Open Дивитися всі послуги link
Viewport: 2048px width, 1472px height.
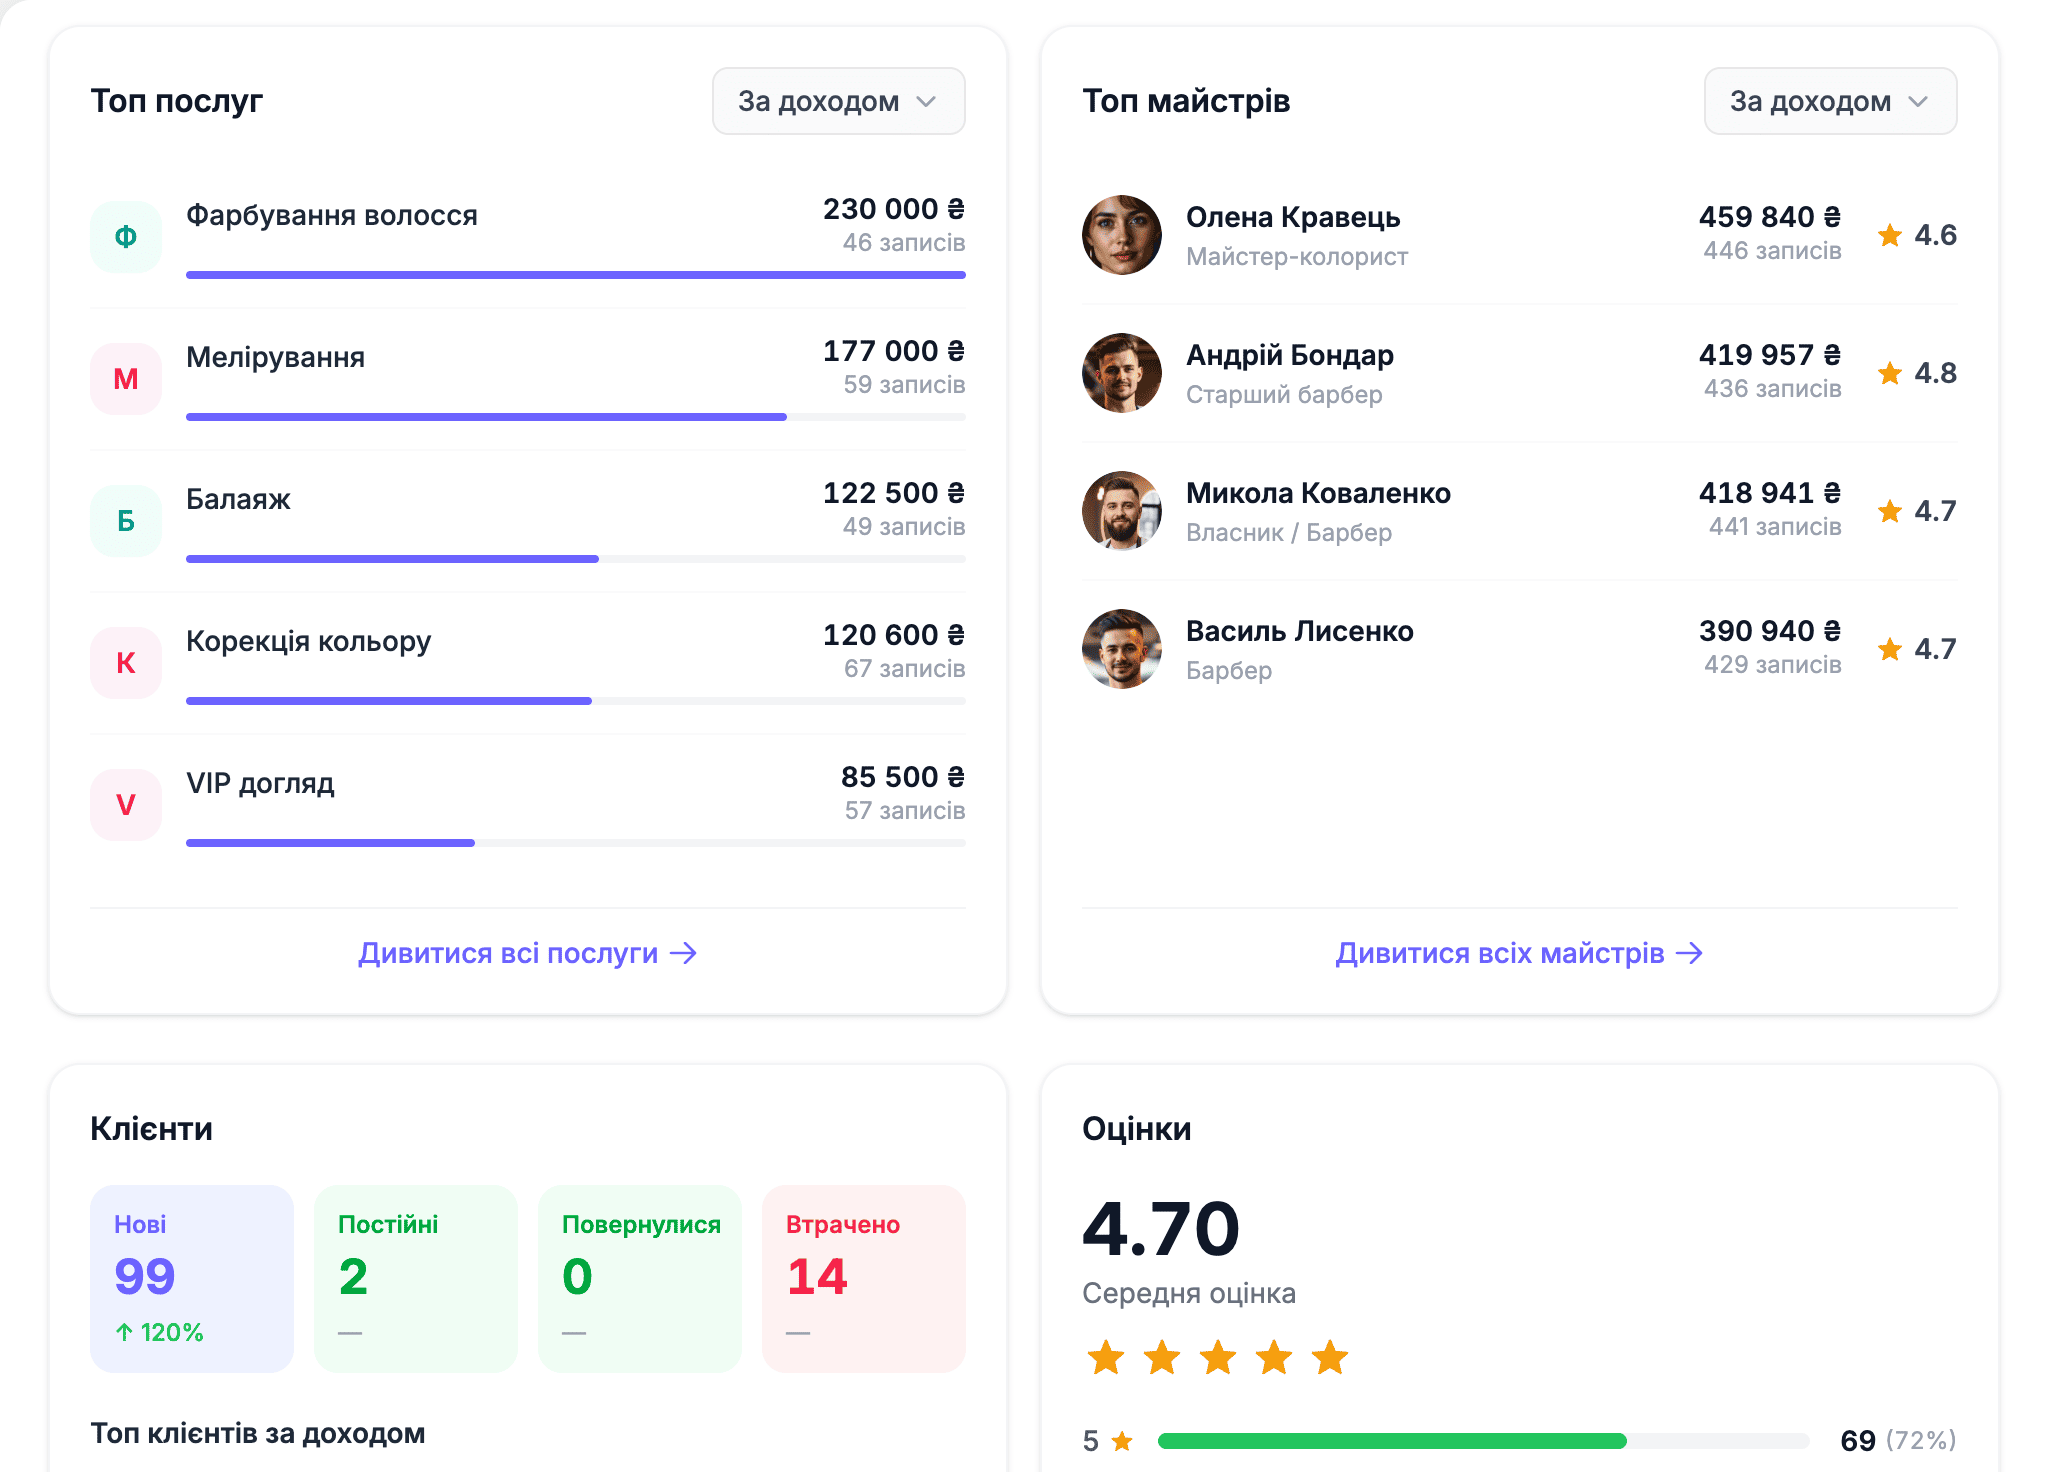pos(528,953)
